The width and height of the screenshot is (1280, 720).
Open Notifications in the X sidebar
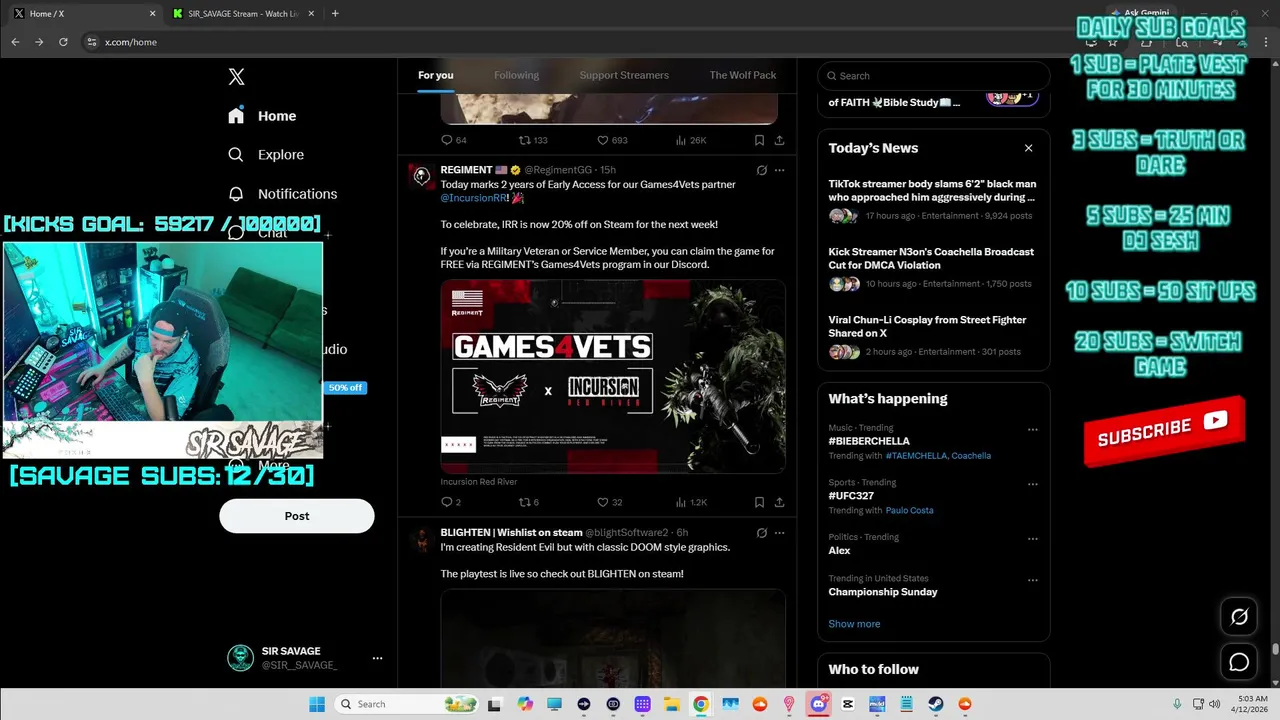click(282, 194)
